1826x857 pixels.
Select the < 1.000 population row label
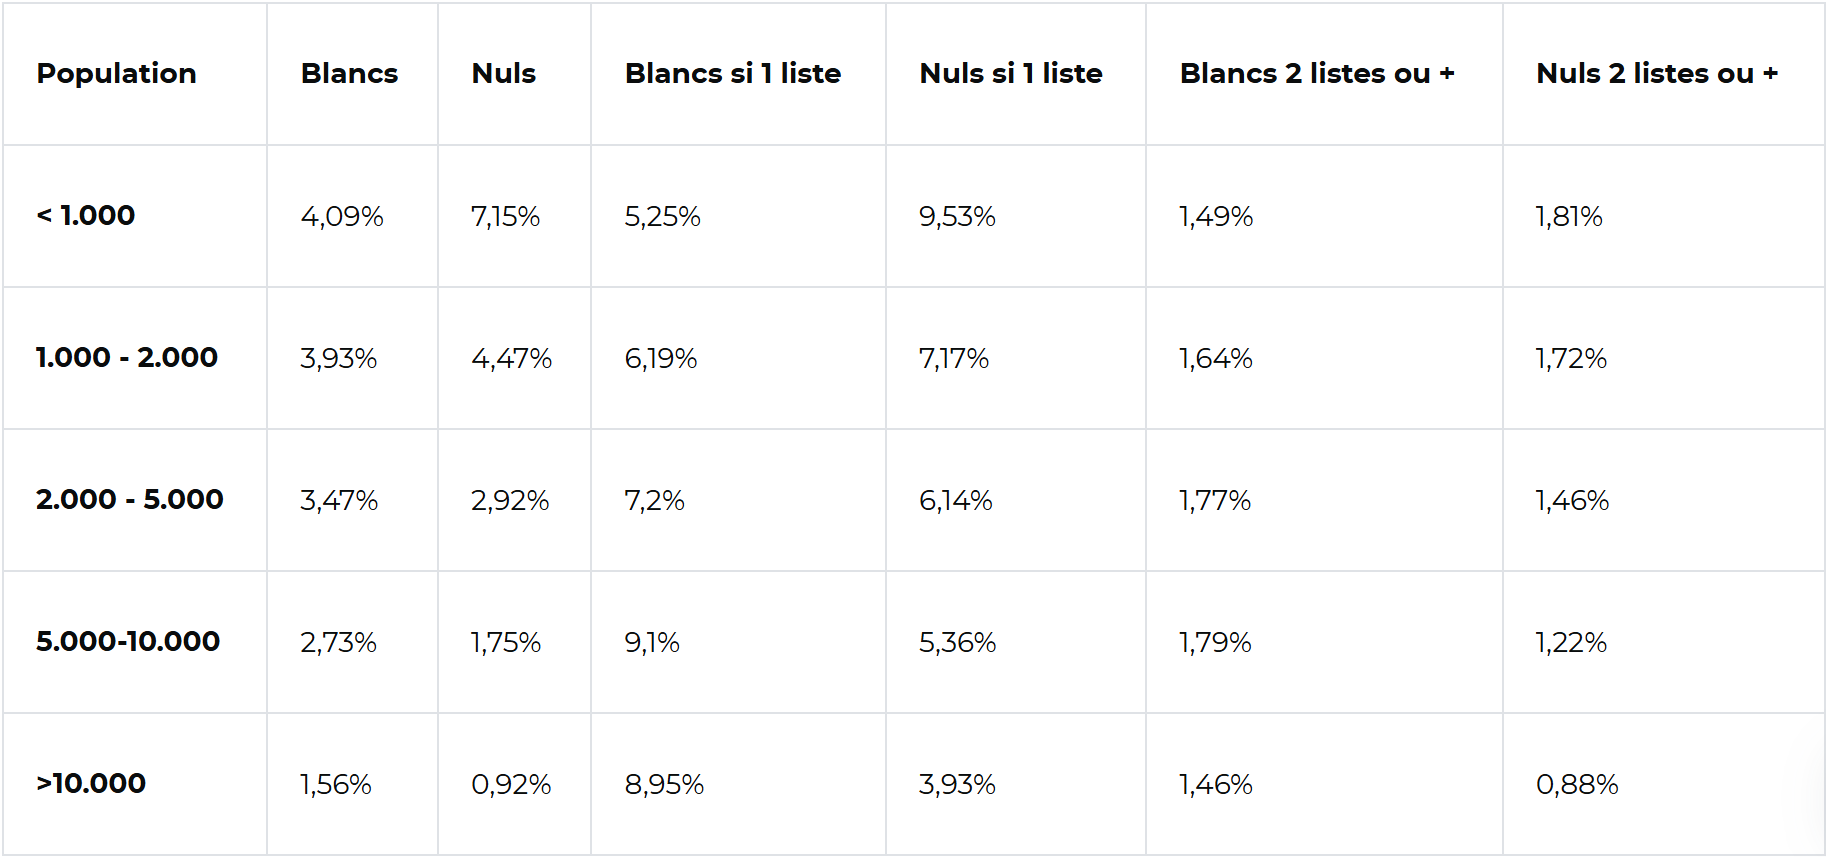point(86,216)
